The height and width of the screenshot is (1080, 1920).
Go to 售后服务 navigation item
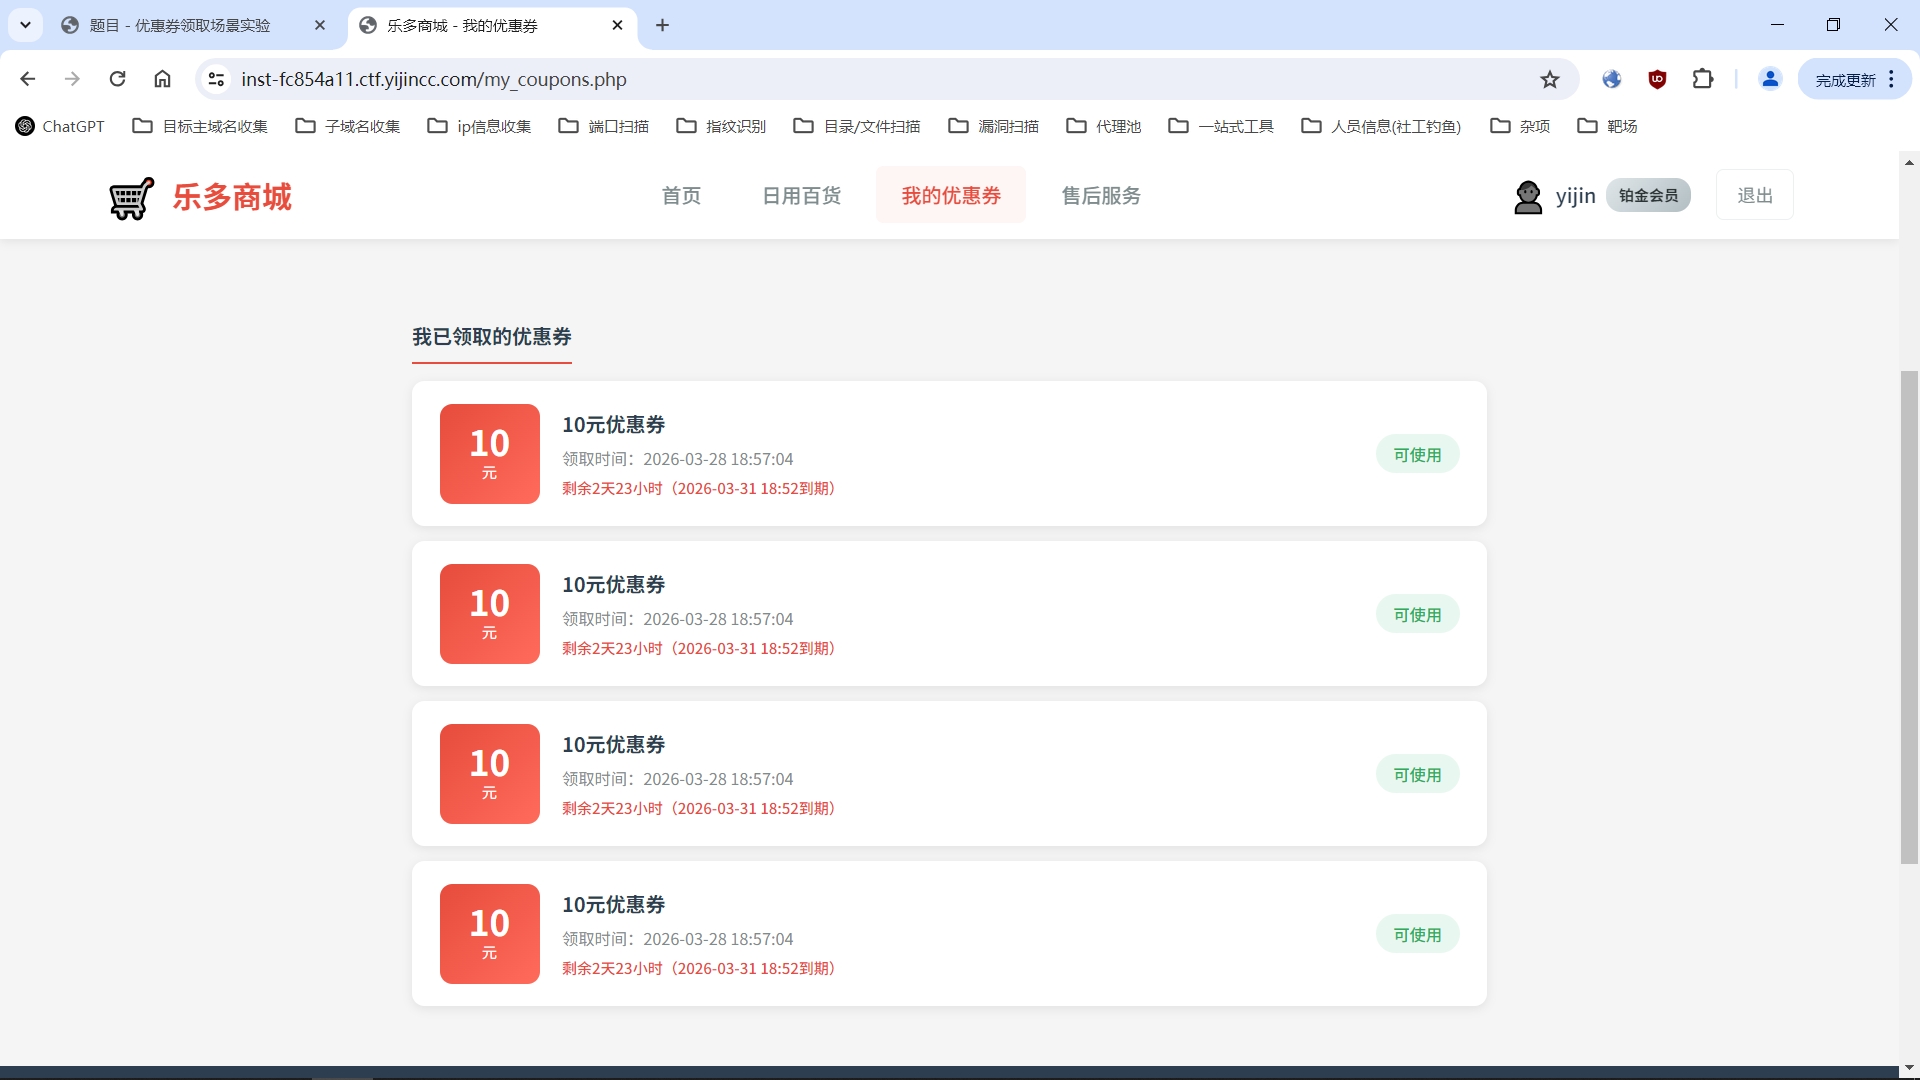click(1101, 196)
